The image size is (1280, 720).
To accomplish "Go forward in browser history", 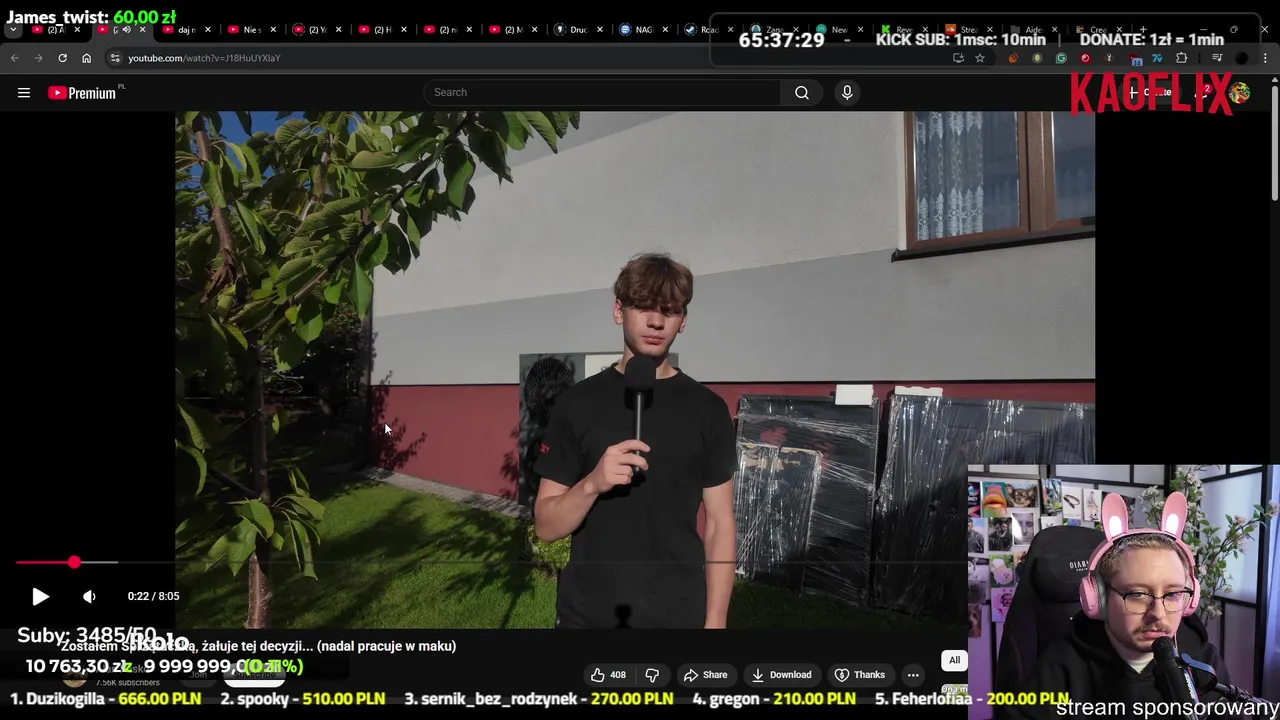I will [38, 58].
